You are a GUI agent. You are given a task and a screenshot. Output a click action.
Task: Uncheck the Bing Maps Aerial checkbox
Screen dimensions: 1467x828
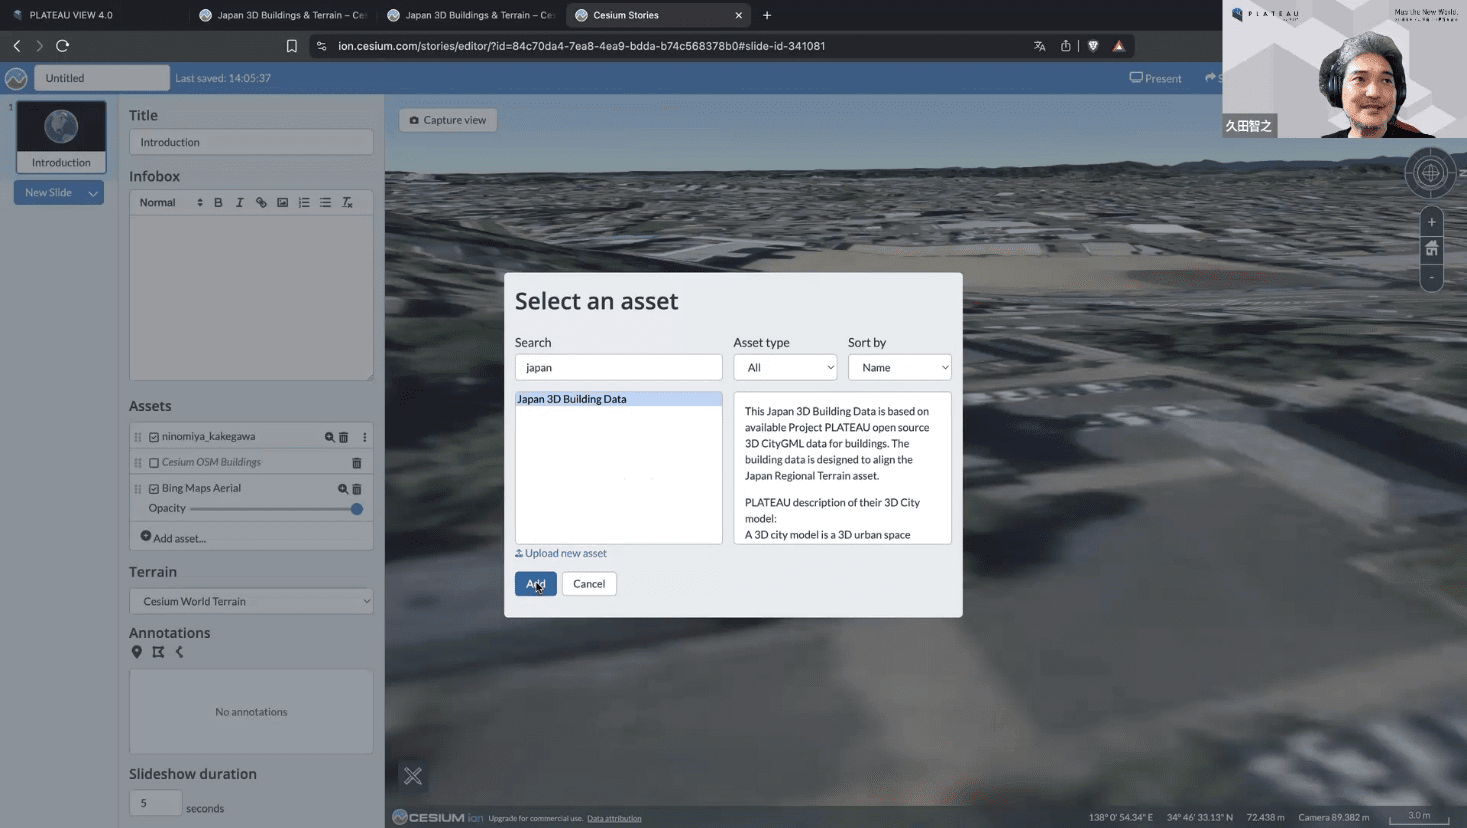pyautogui.click(x=154, y=489)
